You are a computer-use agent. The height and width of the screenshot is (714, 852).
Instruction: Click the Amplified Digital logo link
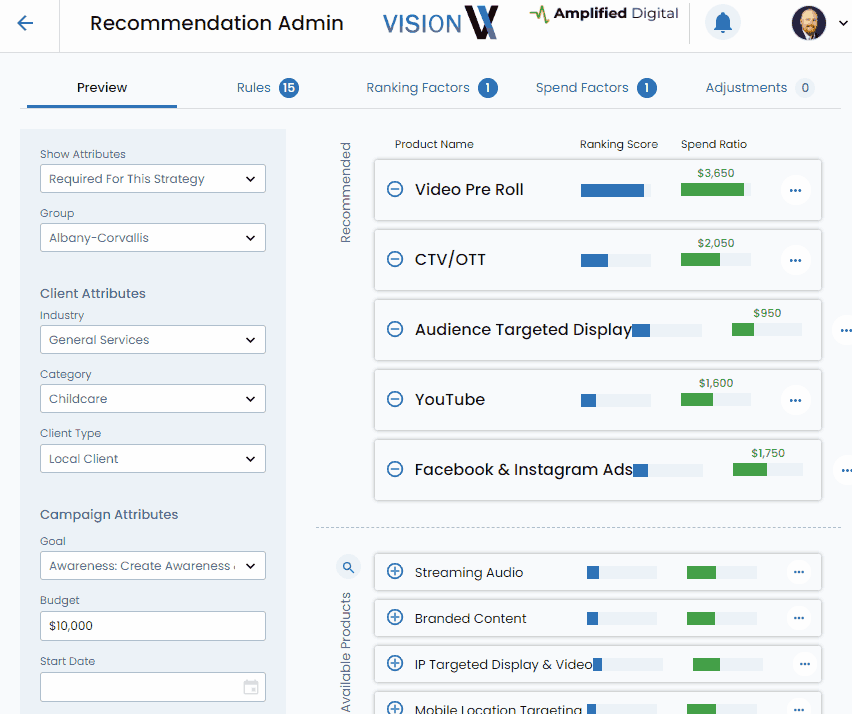tap(604, 14)
